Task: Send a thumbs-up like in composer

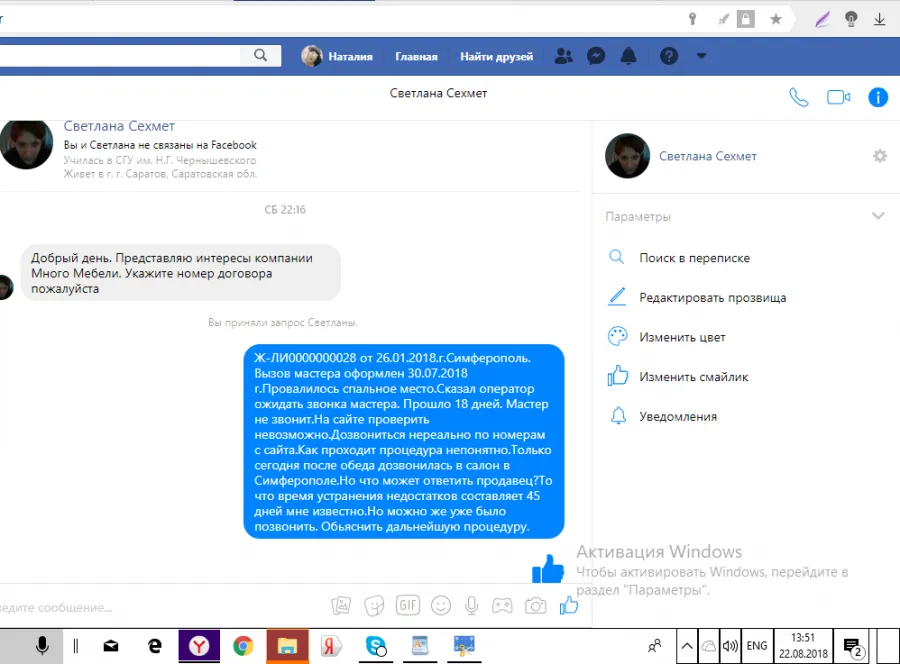Action: 569,605
